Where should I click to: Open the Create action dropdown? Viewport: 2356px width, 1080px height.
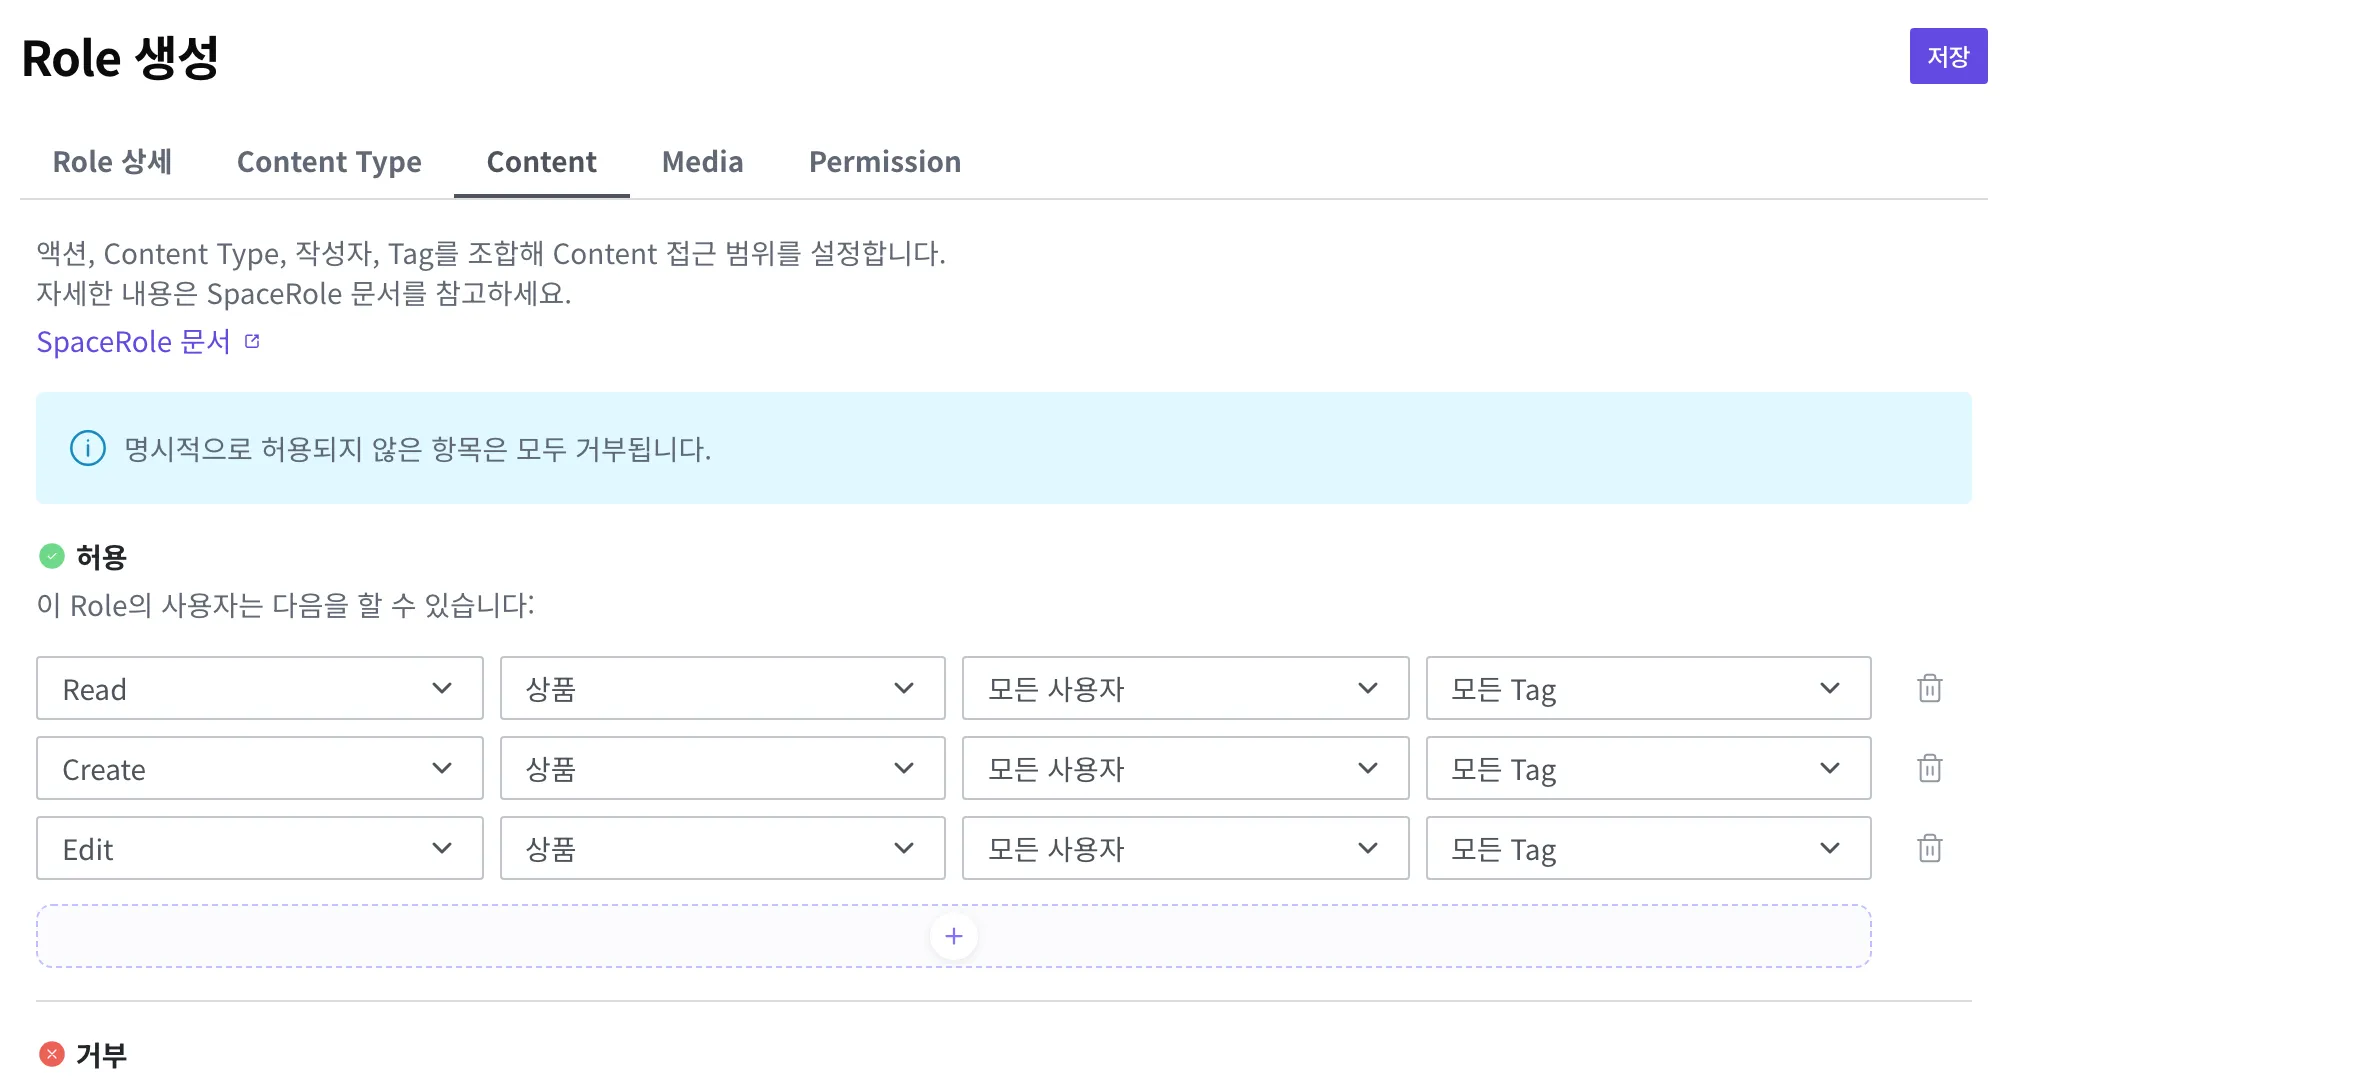coord(260,768)
